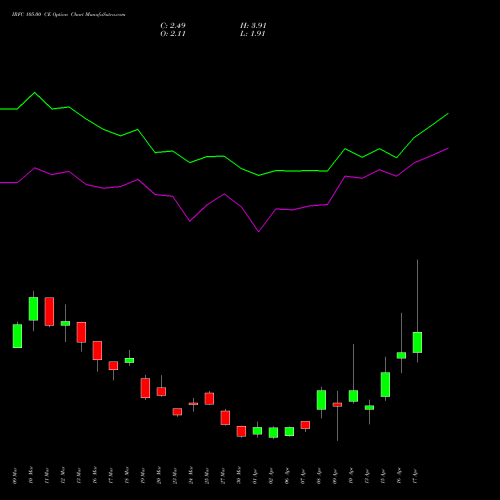Click the green candlestick above 10 Apr
Screen dimensions: 500x500
coord(353,396)
